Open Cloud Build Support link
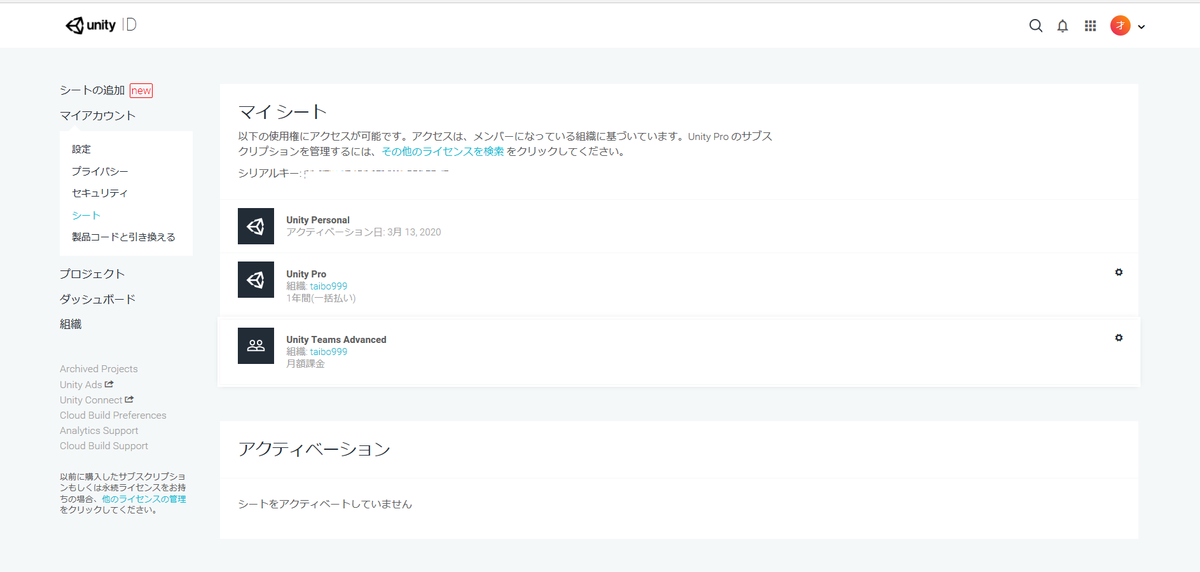Screen dimensions: 1200x572 (104, 446)
